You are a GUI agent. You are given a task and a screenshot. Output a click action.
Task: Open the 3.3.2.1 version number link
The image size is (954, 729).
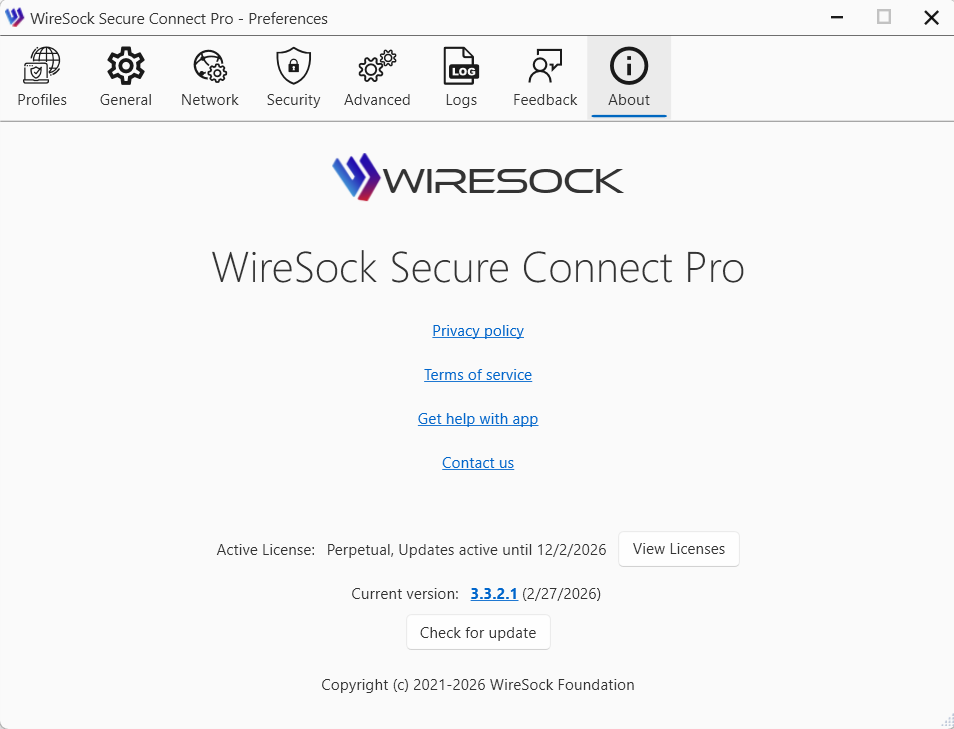point(494,594)
